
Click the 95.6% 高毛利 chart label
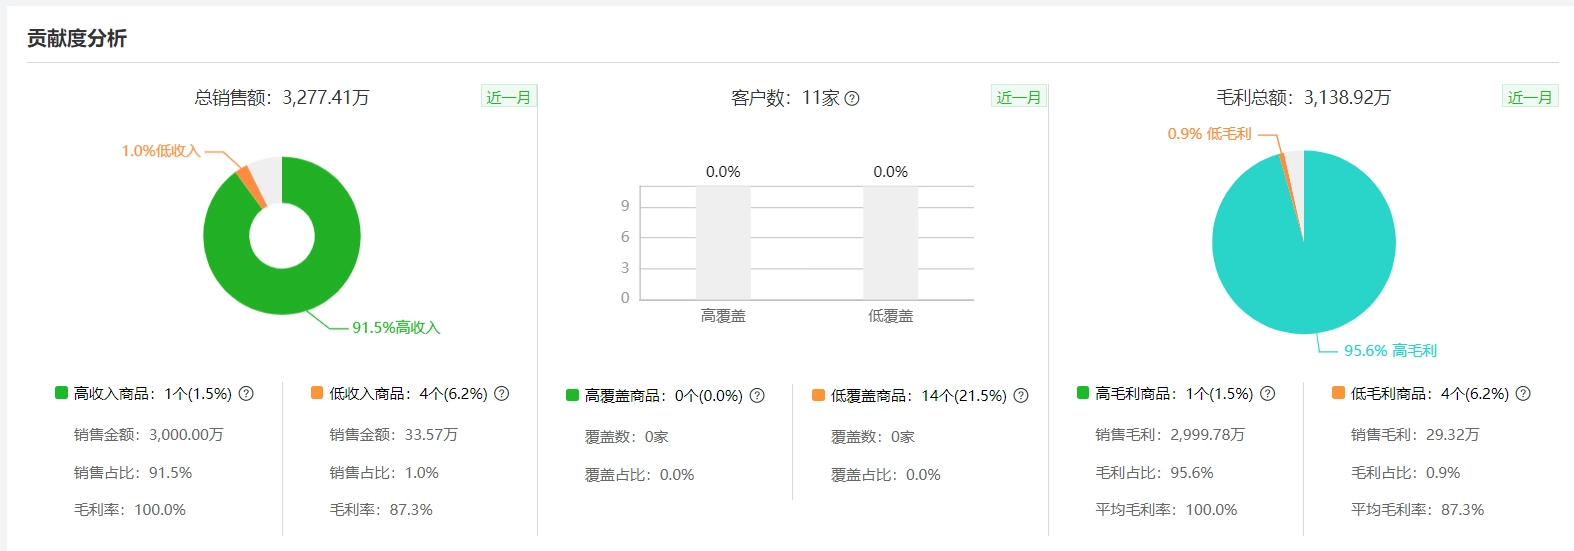[1390, 351]
